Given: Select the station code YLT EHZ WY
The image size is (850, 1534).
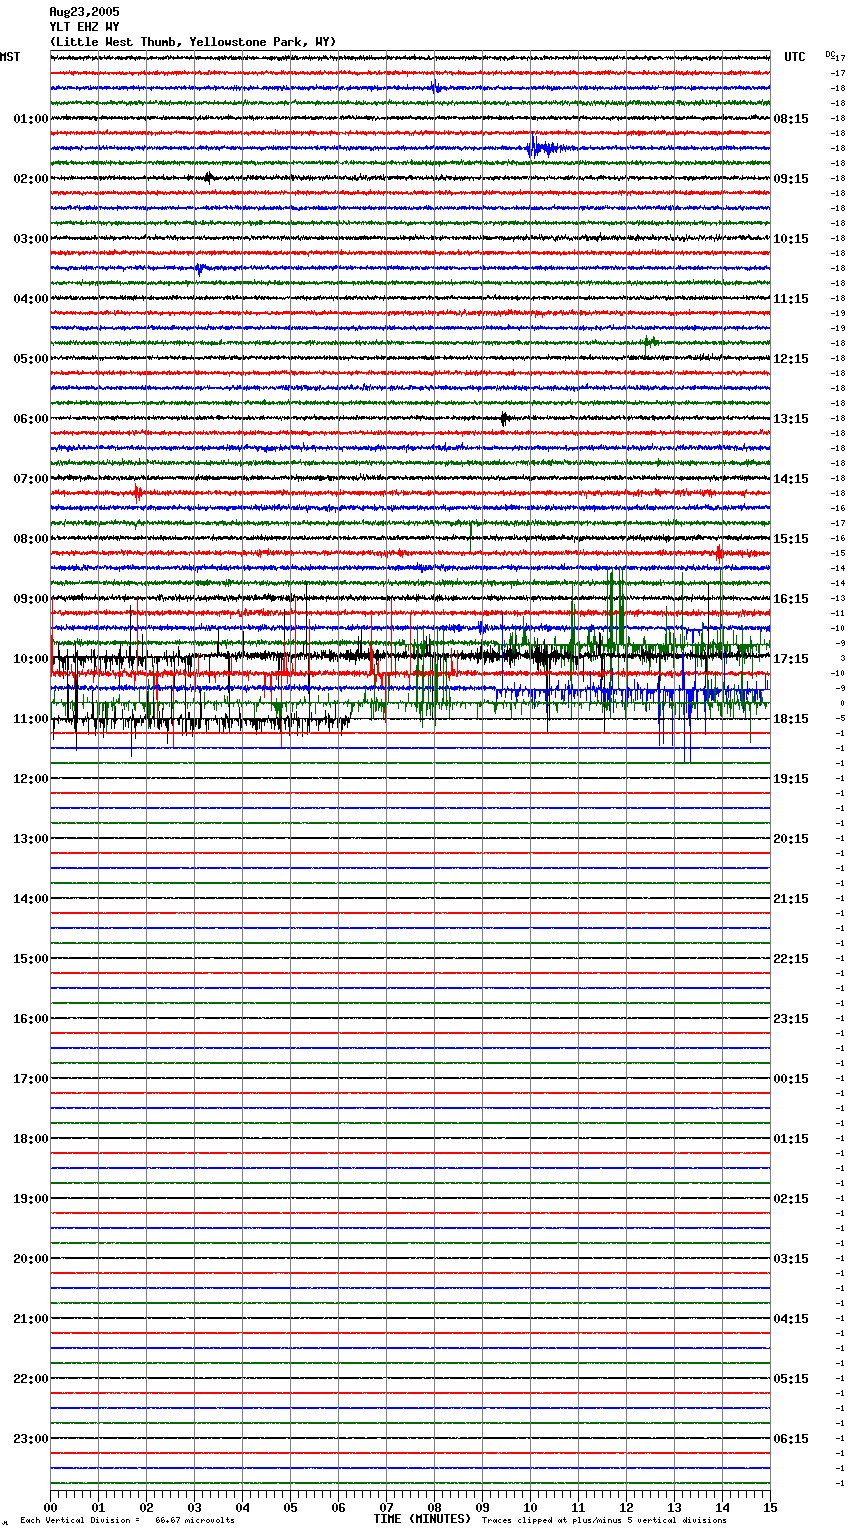Looking at the screenshot, I should (x=84, y=27).
